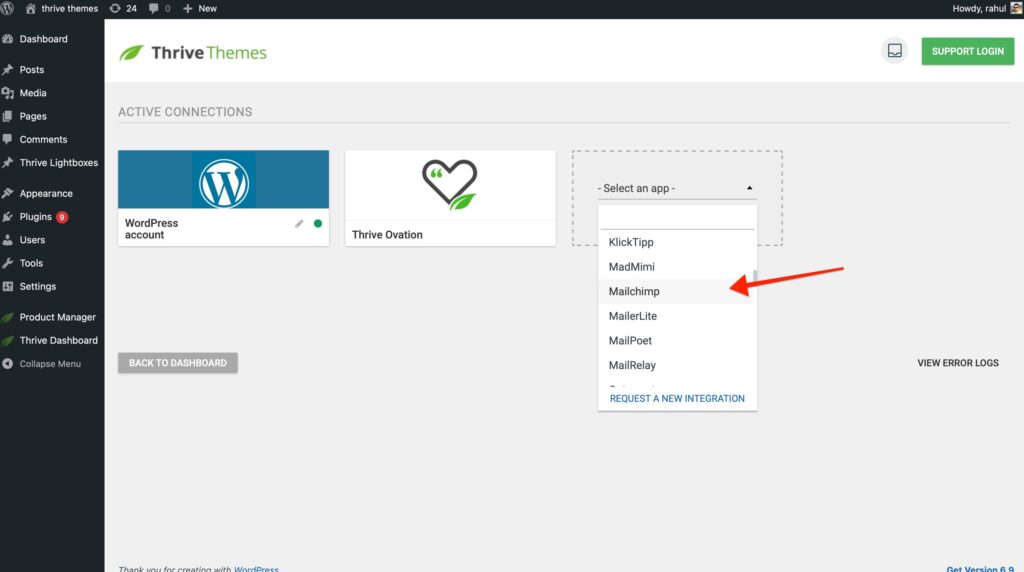Image resolution: width=1024 pixels, height=572 pixels.
Task: Click the pencil edit icon on WordPress account
Action: point(299,224)
